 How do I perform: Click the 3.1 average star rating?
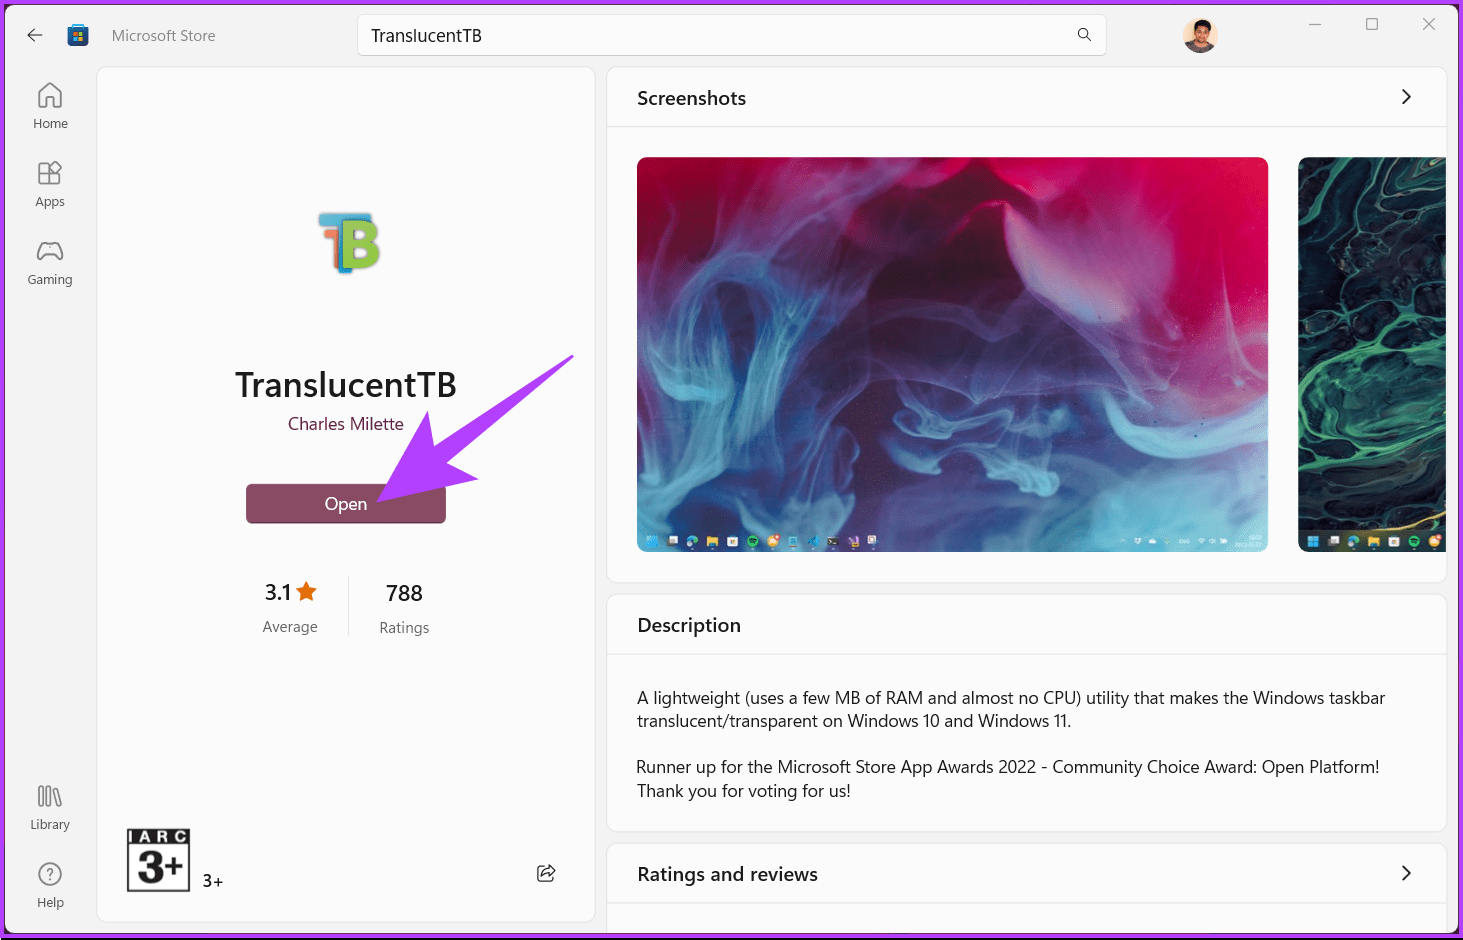click(290, 606)
